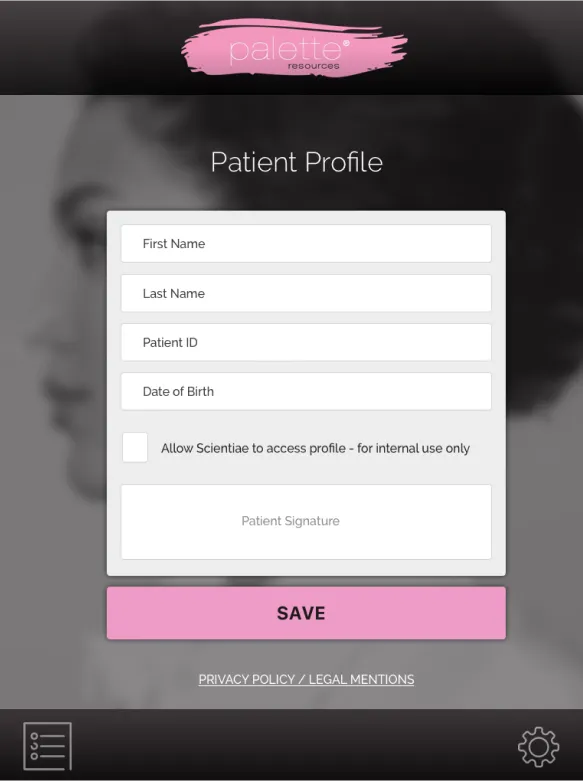The width and height of the screenshot is (583, 781).
Task: Tap the Patient Signature box
Action: 306,521
